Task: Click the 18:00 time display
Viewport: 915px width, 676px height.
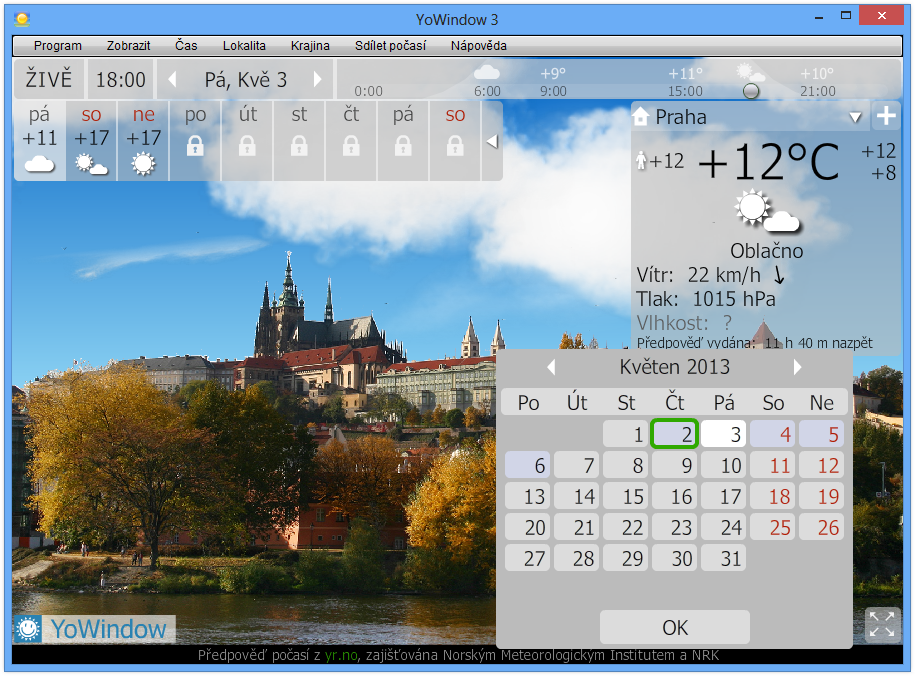Action: click(121, 79)
